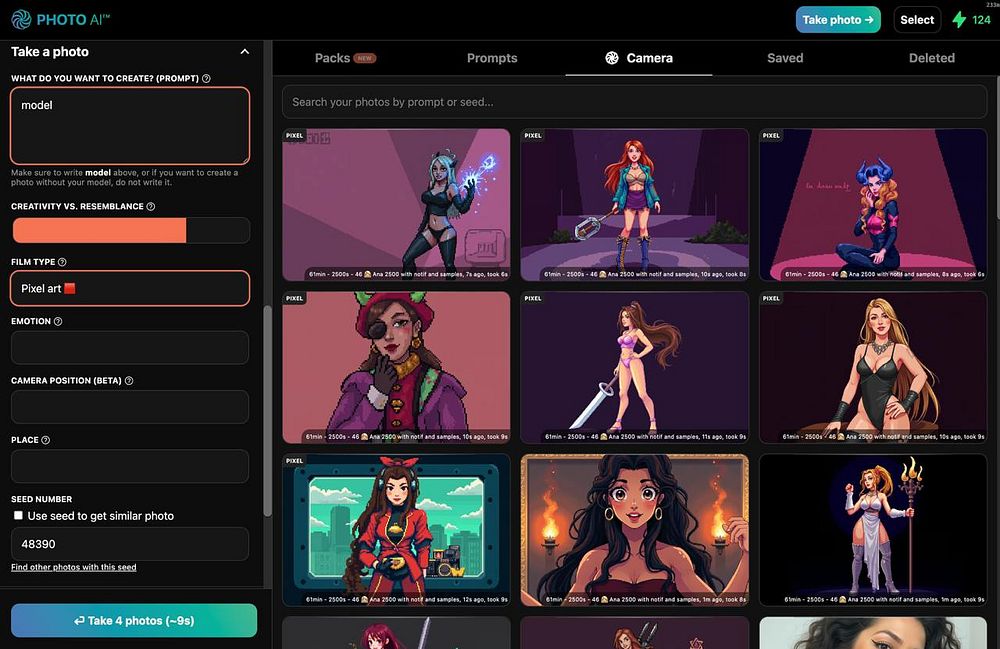Click Take 4 photos (~9s) button
The height and width of the screenshot is (649, 1000).
[134, 620]
